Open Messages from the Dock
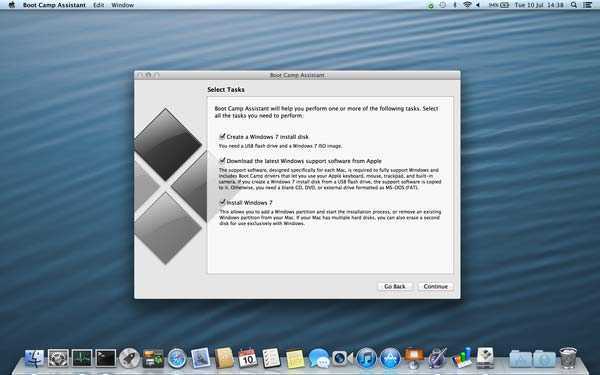Viewport: 600px width, 375px height. coord(319,359)
